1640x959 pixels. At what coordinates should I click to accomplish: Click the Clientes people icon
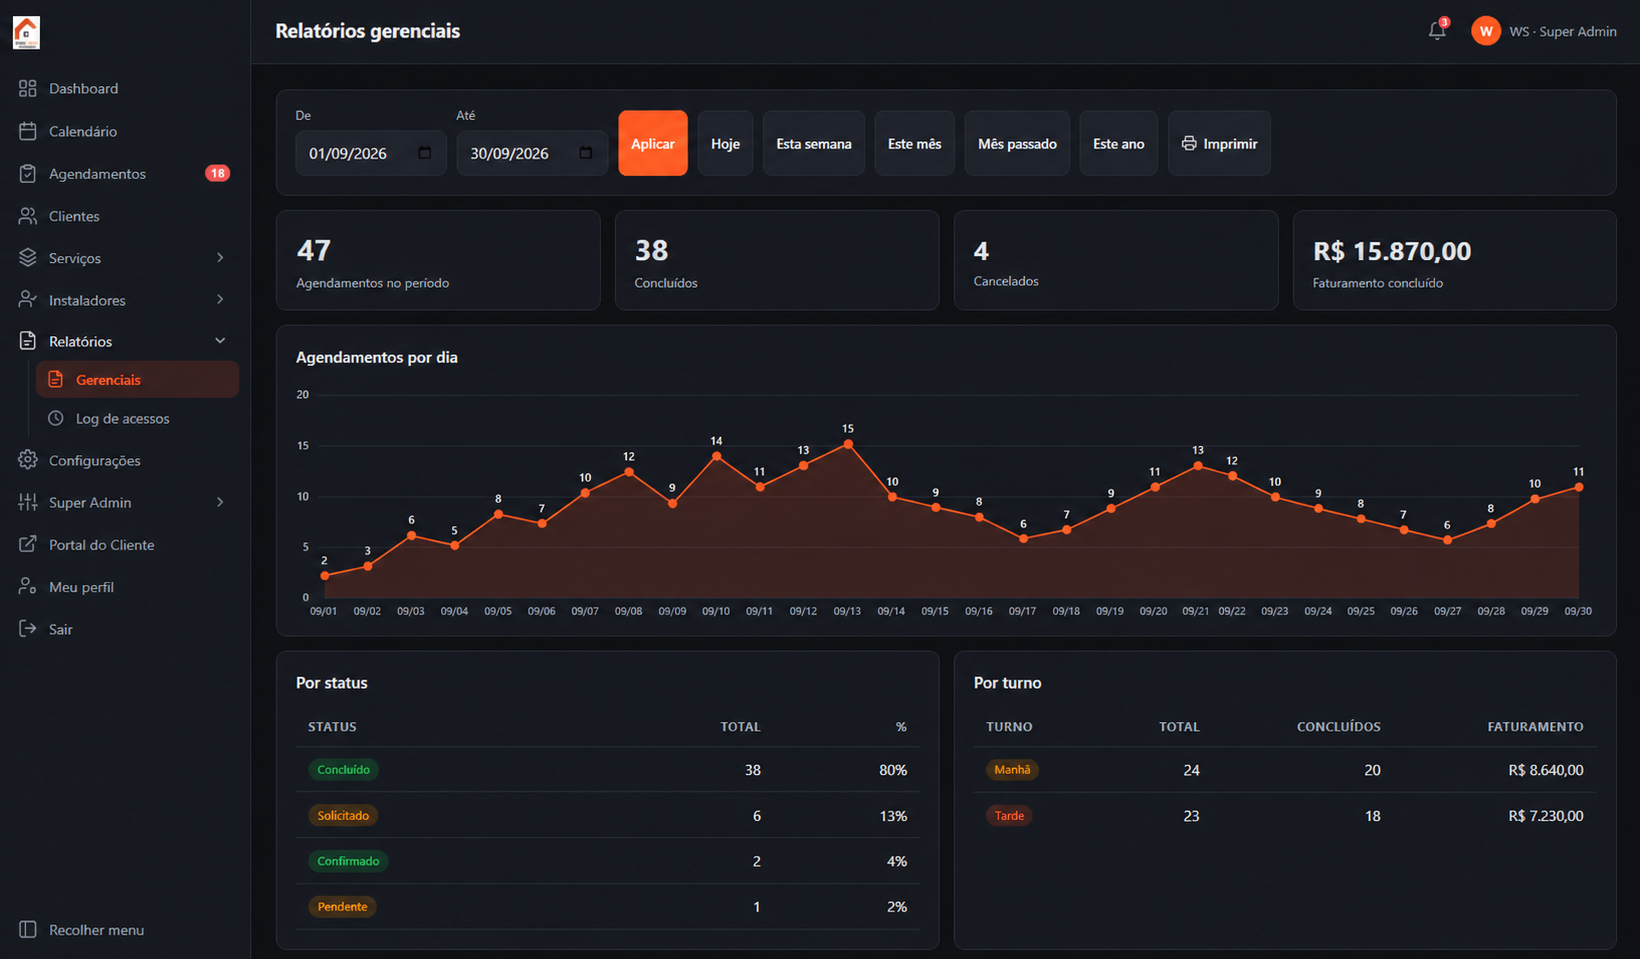pyautogui.click(x=28, y=216)
